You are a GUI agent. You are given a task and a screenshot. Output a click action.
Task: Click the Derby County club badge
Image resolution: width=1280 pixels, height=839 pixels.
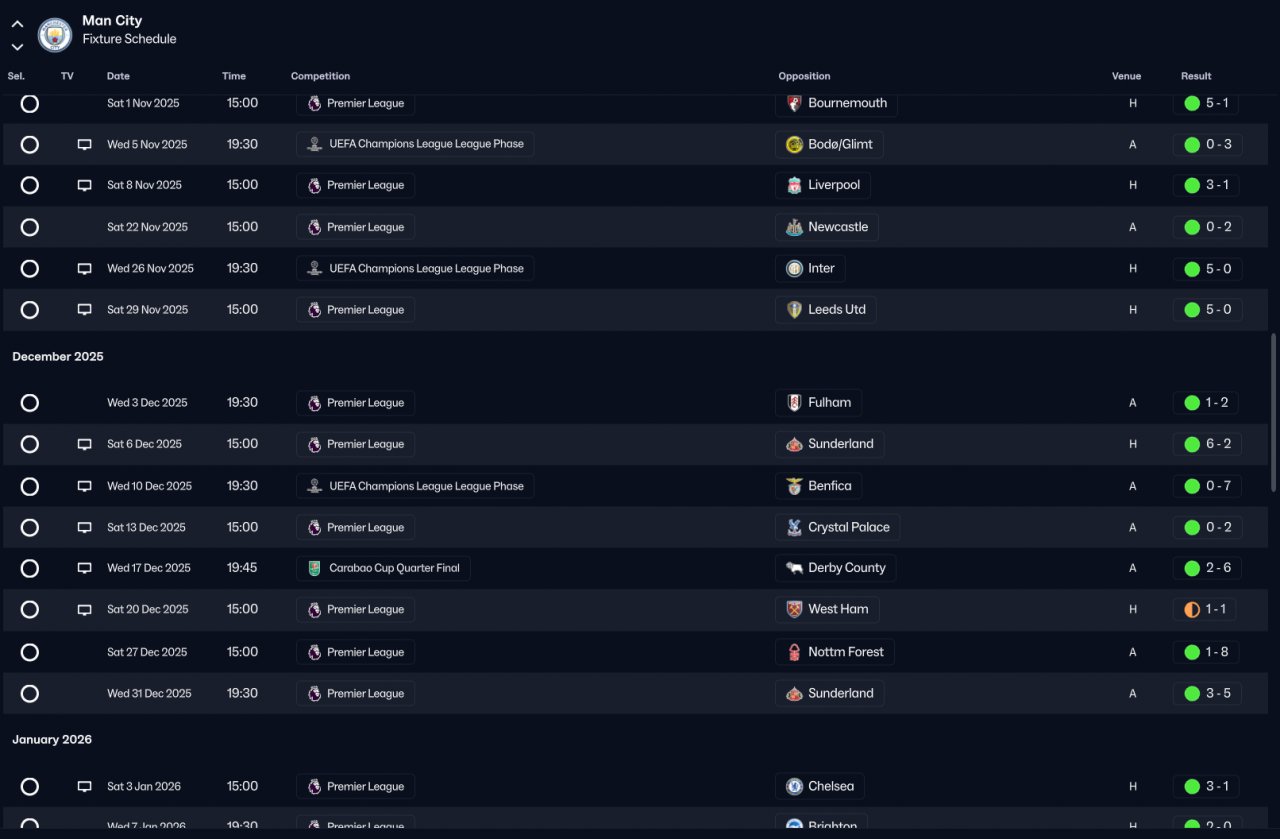coord(794,568)
